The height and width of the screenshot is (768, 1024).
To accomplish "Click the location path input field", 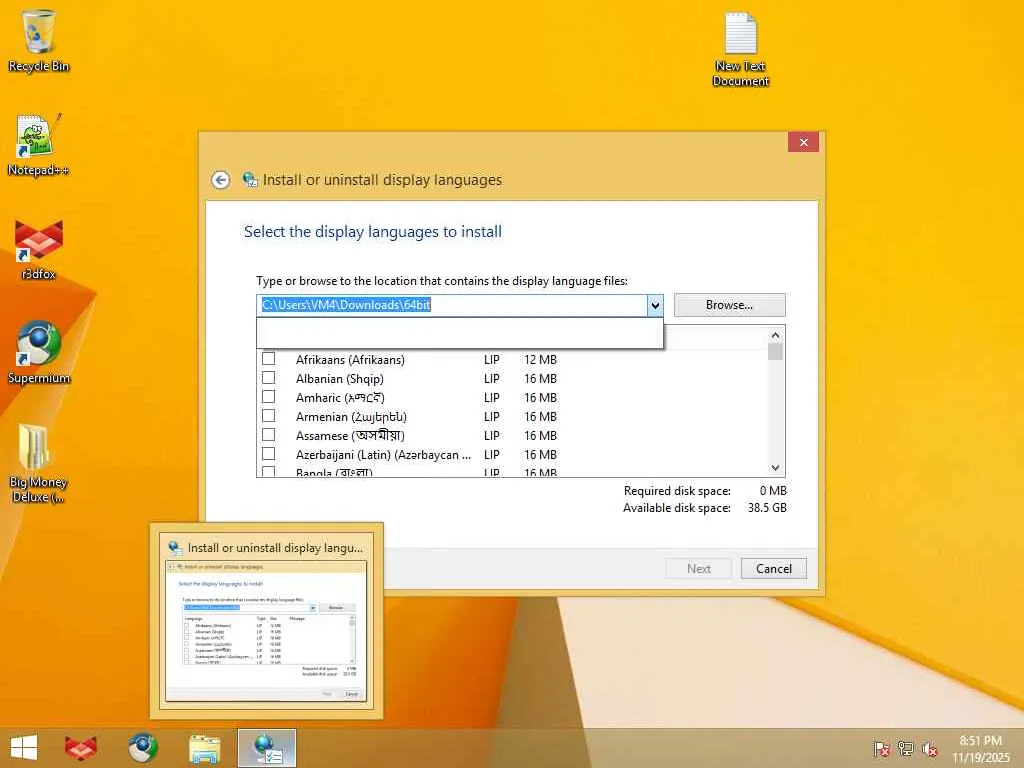I will click(452, 305).
